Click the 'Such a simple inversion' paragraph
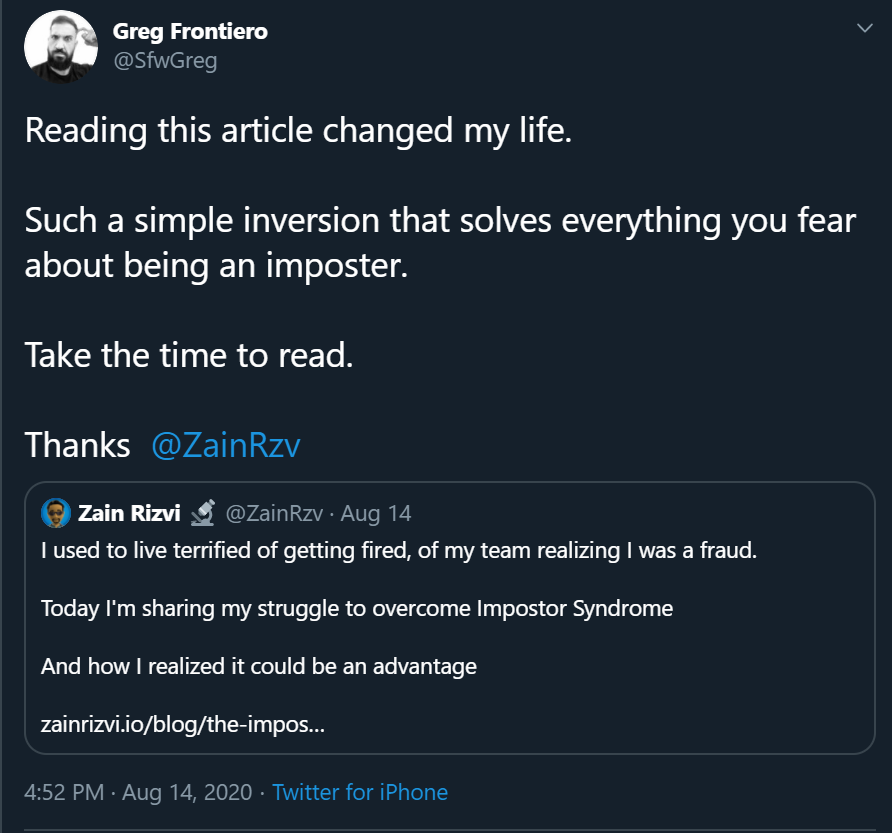 [440, 243]
